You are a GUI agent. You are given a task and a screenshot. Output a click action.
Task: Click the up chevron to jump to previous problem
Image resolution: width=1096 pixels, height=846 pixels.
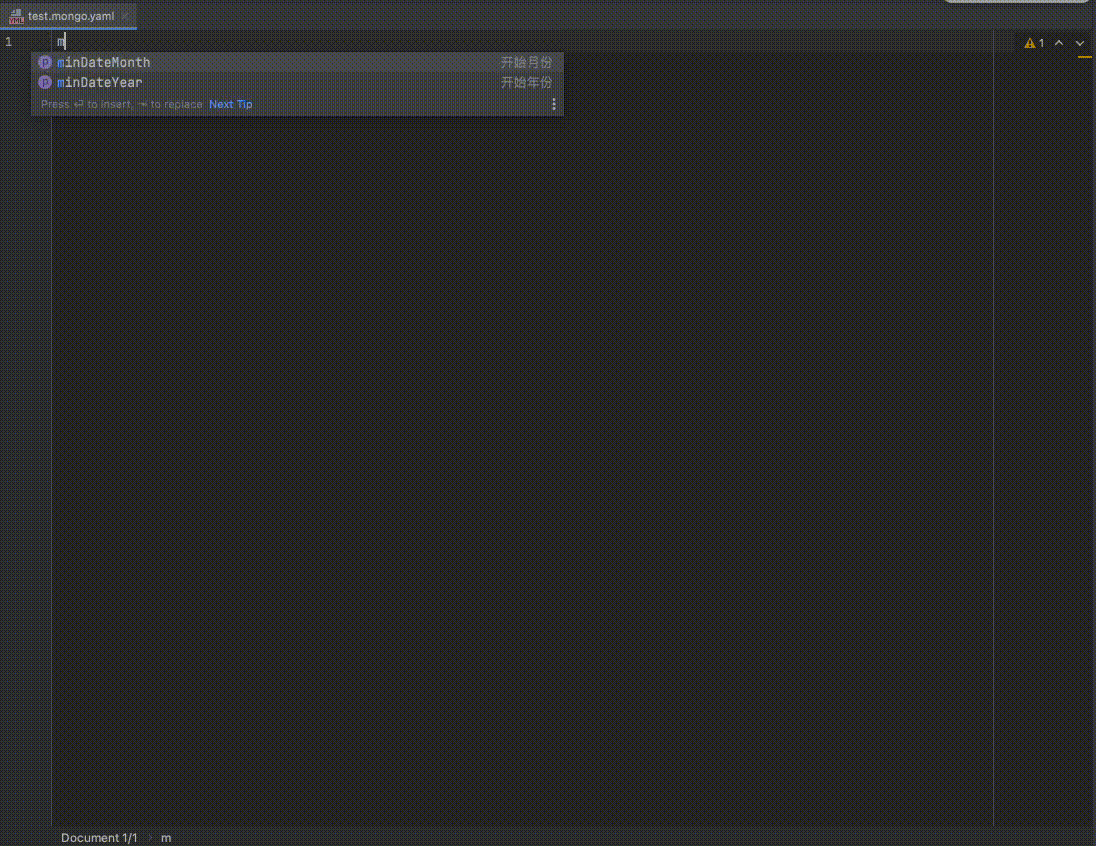tap(1059, 43)
